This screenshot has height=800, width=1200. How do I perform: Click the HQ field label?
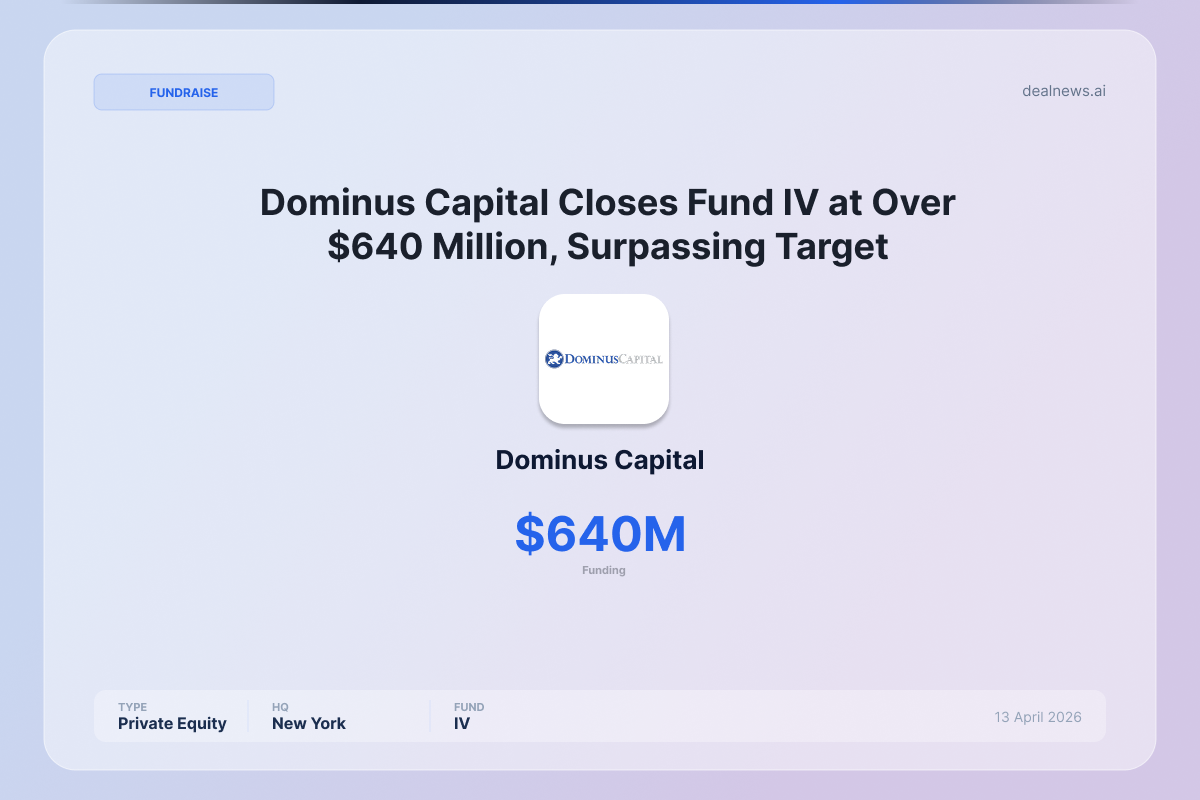[280, 707]
